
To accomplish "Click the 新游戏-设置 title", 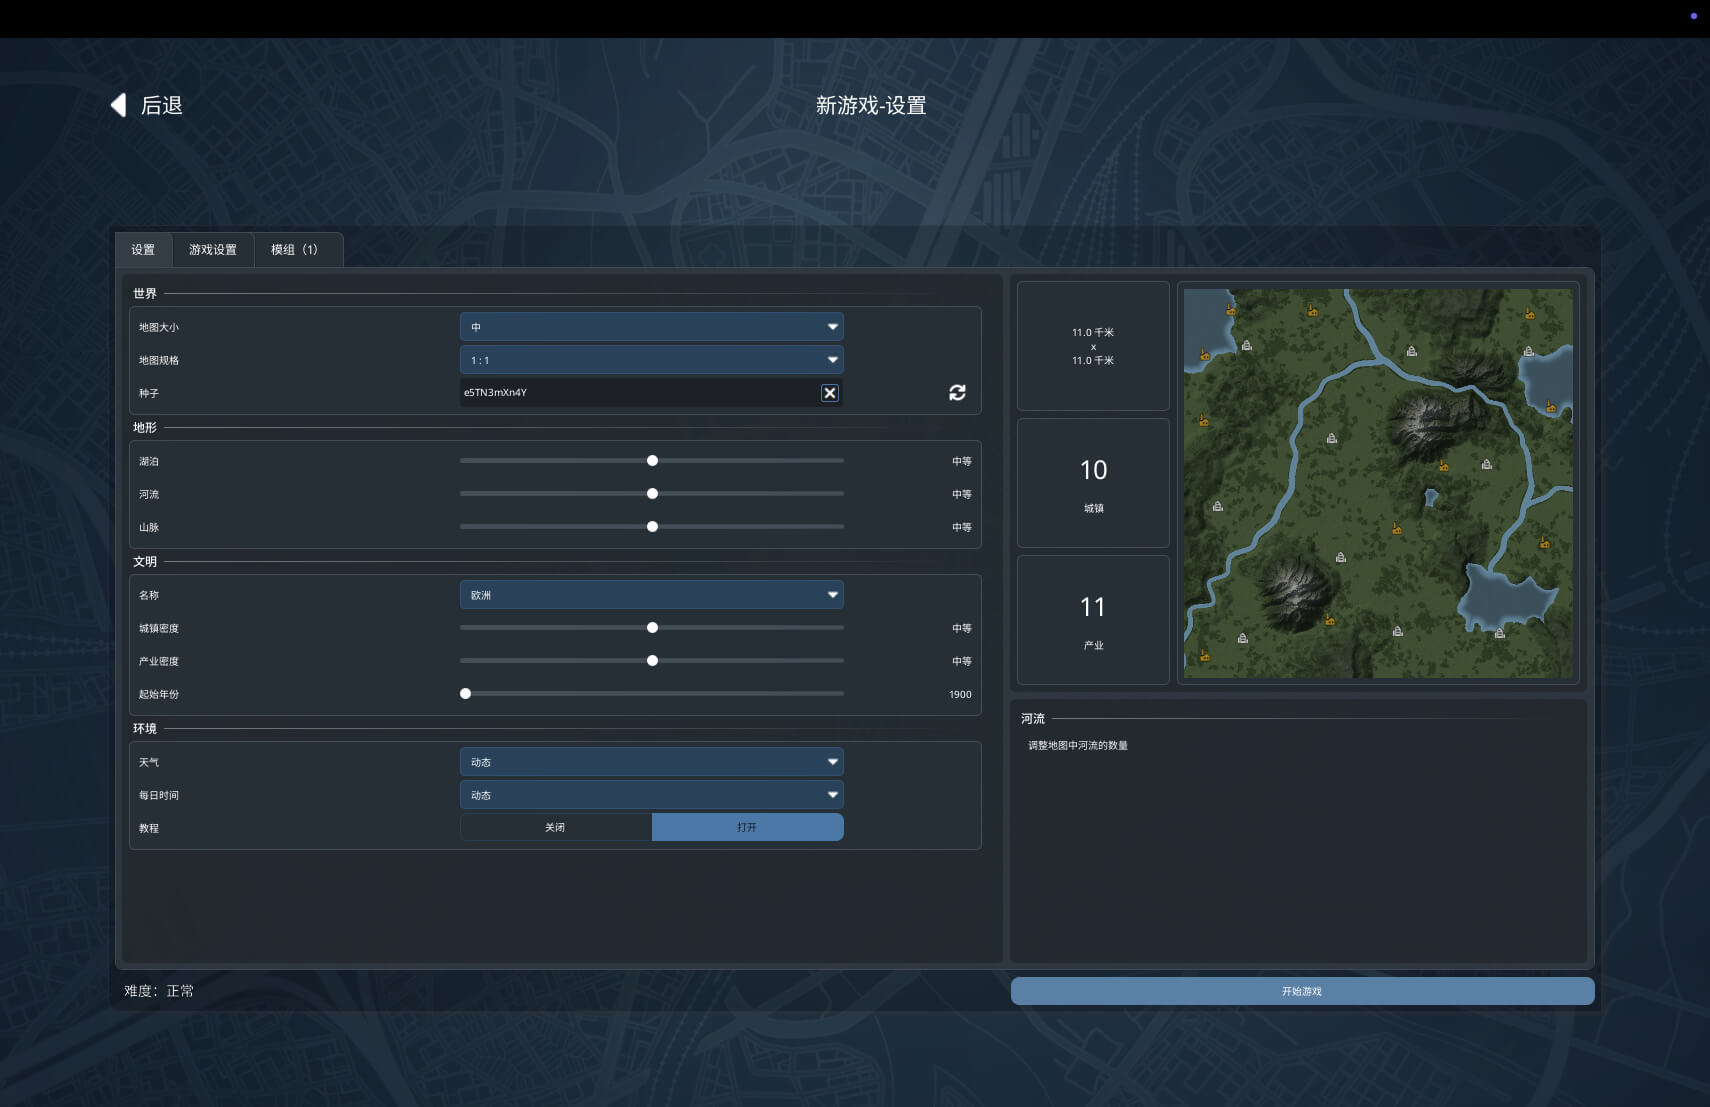I will pyautogui.click(x=871, y=105).
